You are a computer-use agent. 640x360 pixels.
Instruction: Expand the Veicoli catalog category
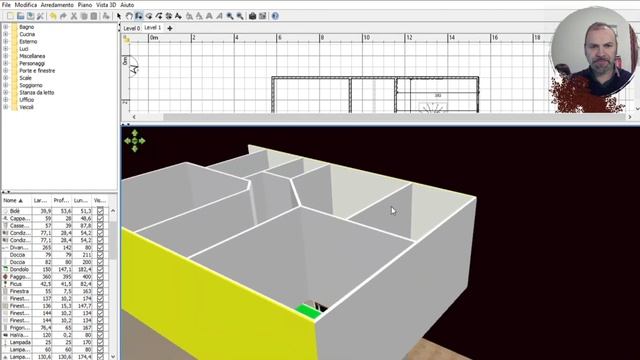point(6,107)
